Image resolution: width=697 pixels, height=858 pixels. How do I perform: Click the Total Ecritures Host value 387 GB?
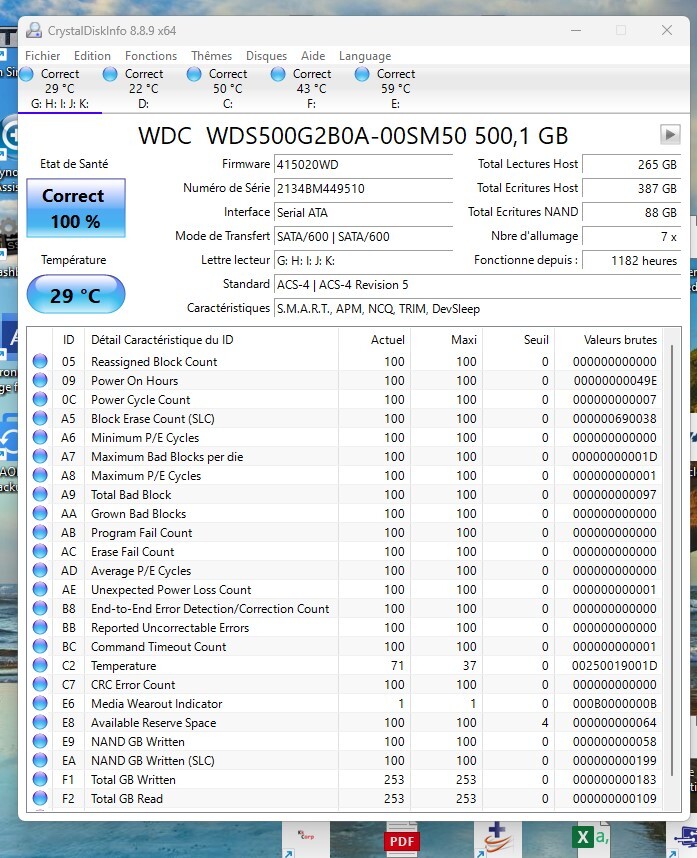(631, 189)
